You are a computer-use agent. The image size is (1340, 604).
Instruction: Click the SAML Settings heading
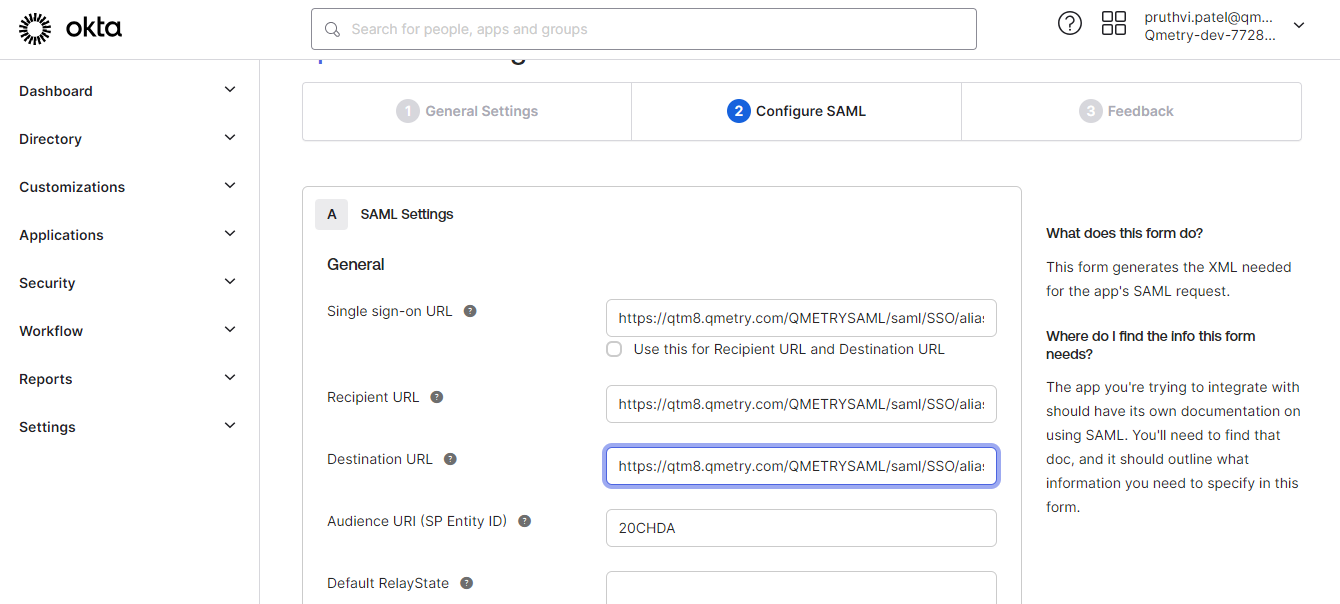coord(407,214)
